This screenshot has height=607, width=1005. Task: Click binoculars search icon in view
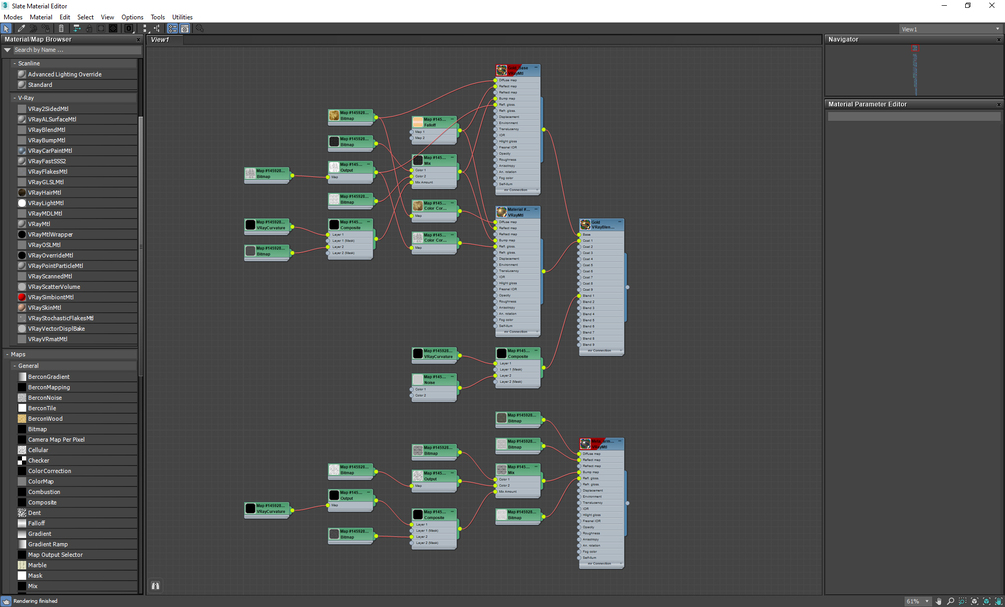click(155, 585)
